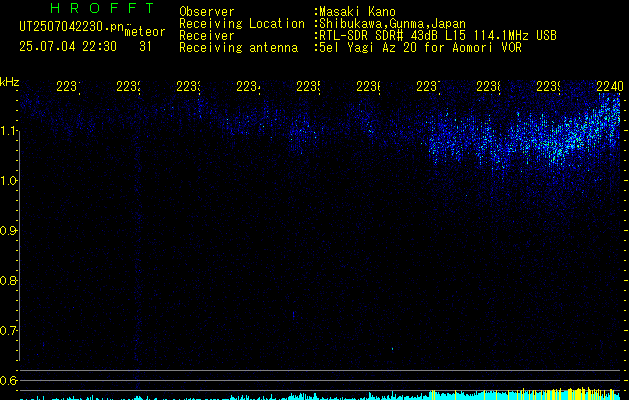629x400 pixels.
Task: Click the kHz axis unit label
Action: pyautogui.click(x=9, y=83)
